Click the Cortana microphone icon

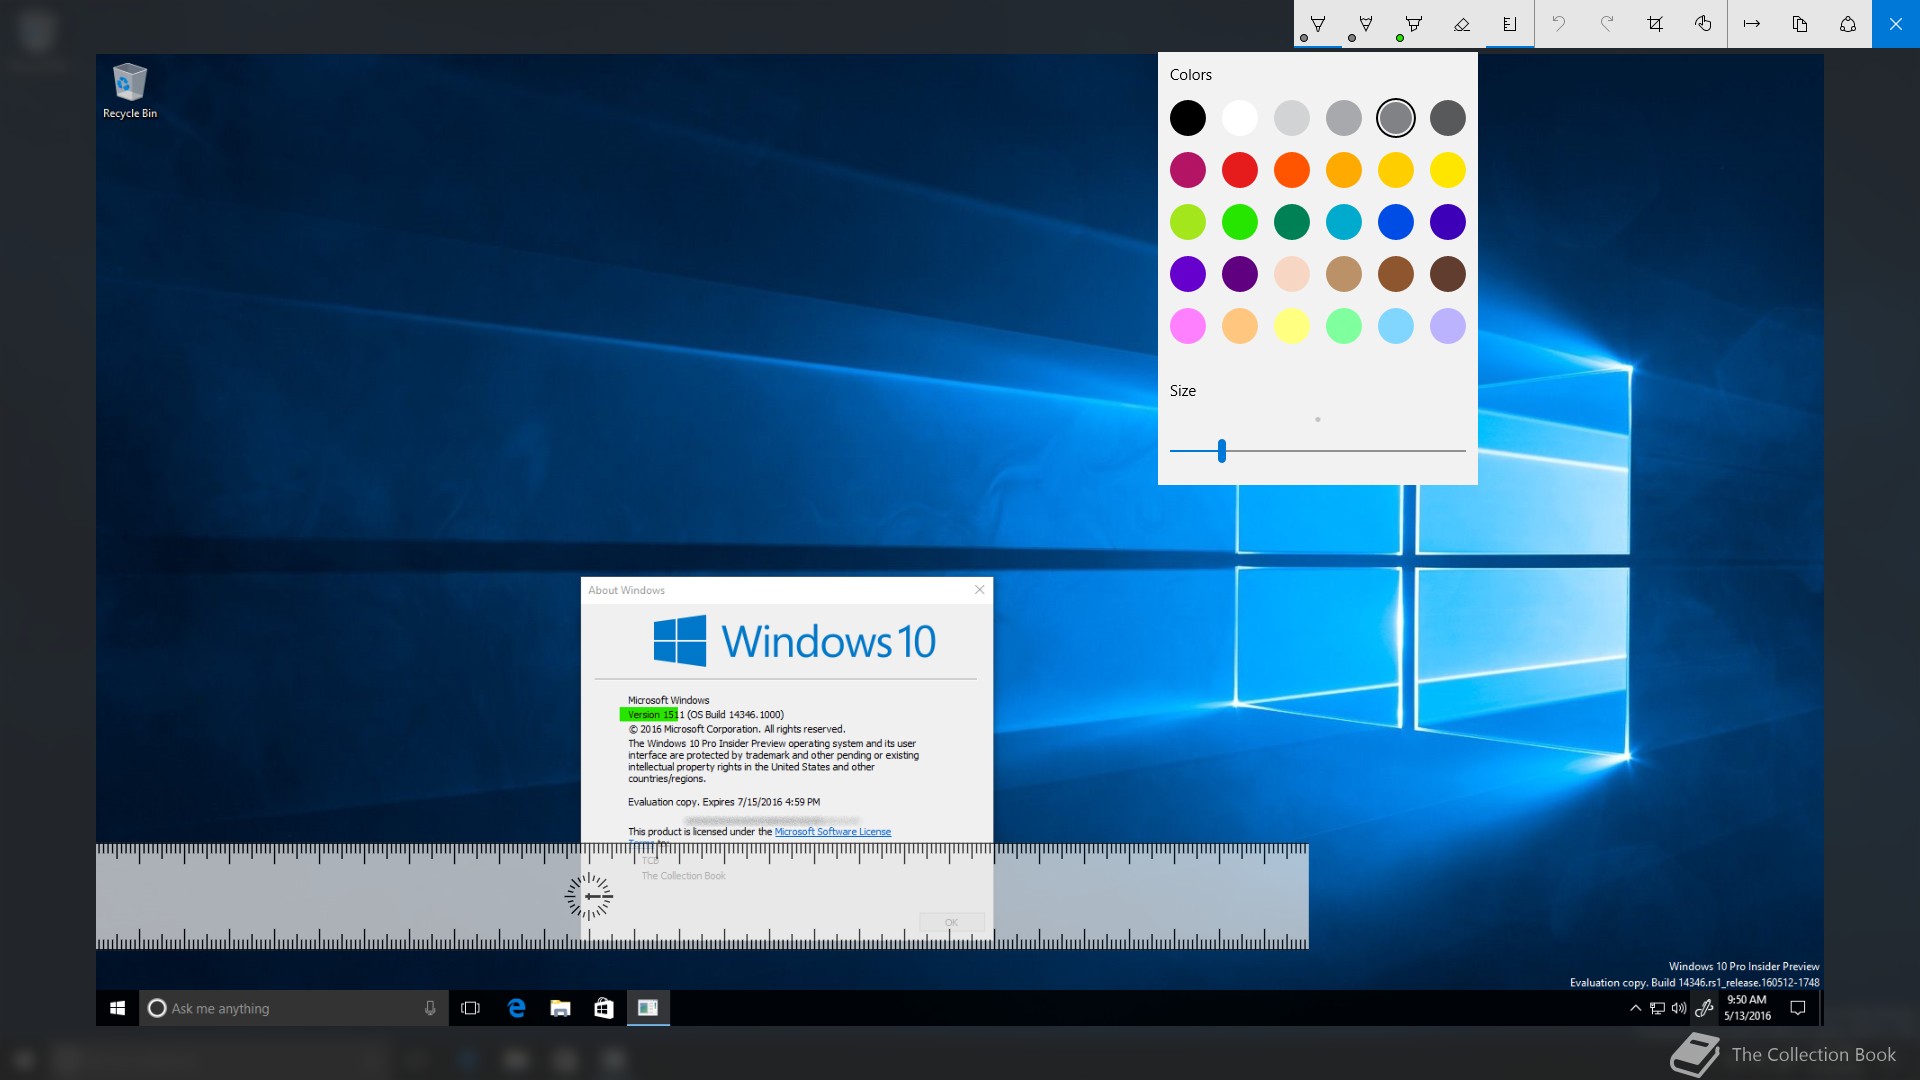click(430, 1008)
